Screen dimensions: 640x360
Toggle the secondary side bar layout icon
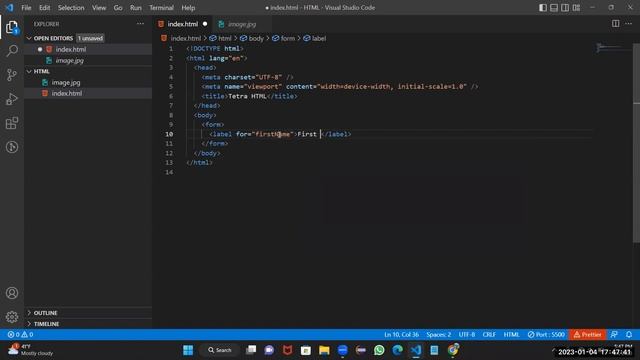[x=565, y=8]
